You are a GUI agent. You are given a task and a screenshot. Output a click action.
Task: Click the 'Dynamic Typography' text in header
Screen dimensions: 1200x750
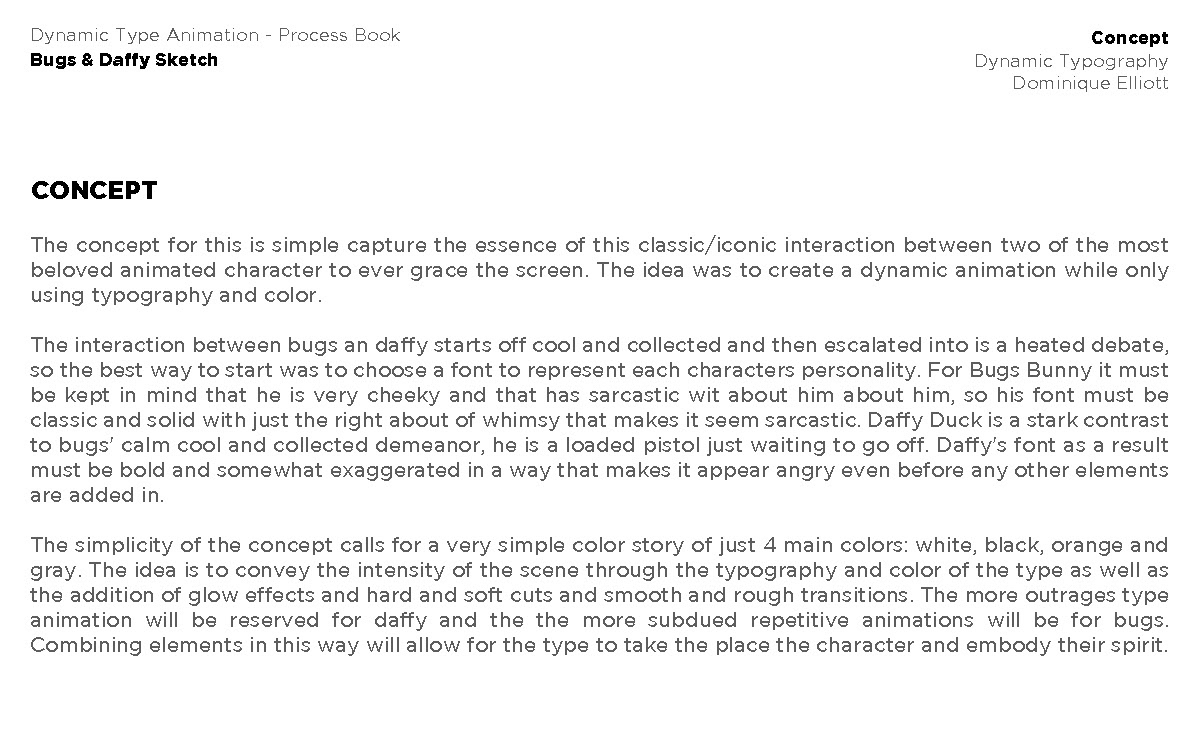[1071, 61]
